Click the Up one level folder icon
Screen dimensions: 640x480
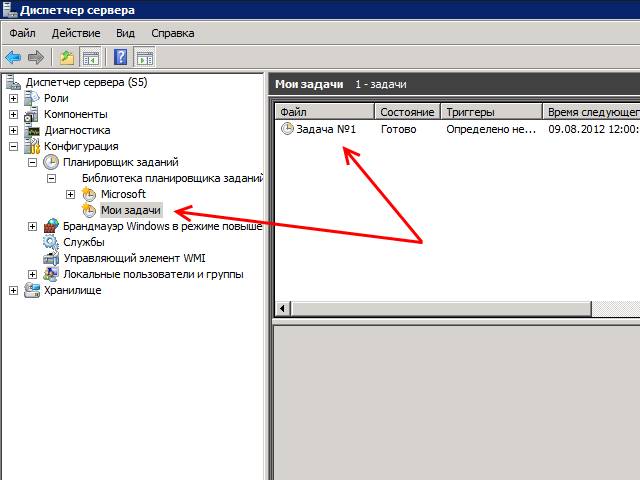tap(66, 57)
